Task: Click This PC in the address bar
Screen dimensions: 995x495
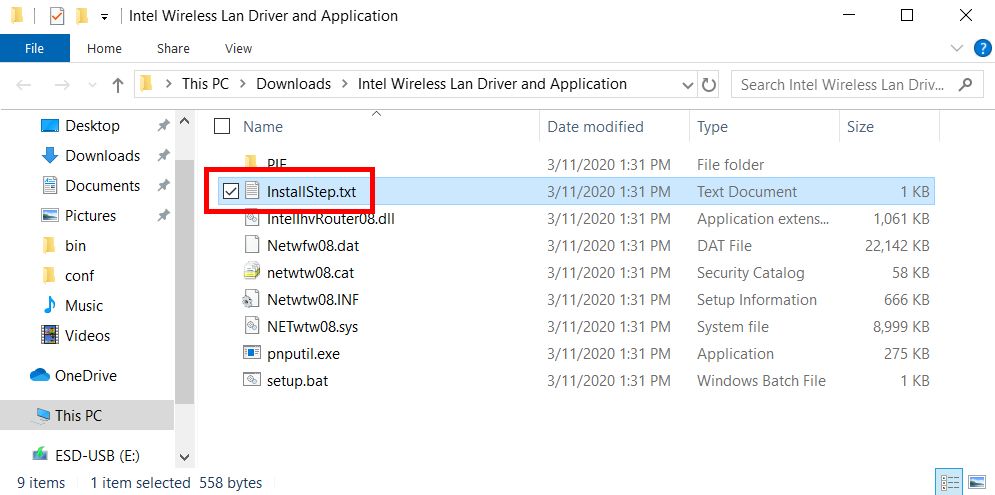Action: tap(205, 84)
